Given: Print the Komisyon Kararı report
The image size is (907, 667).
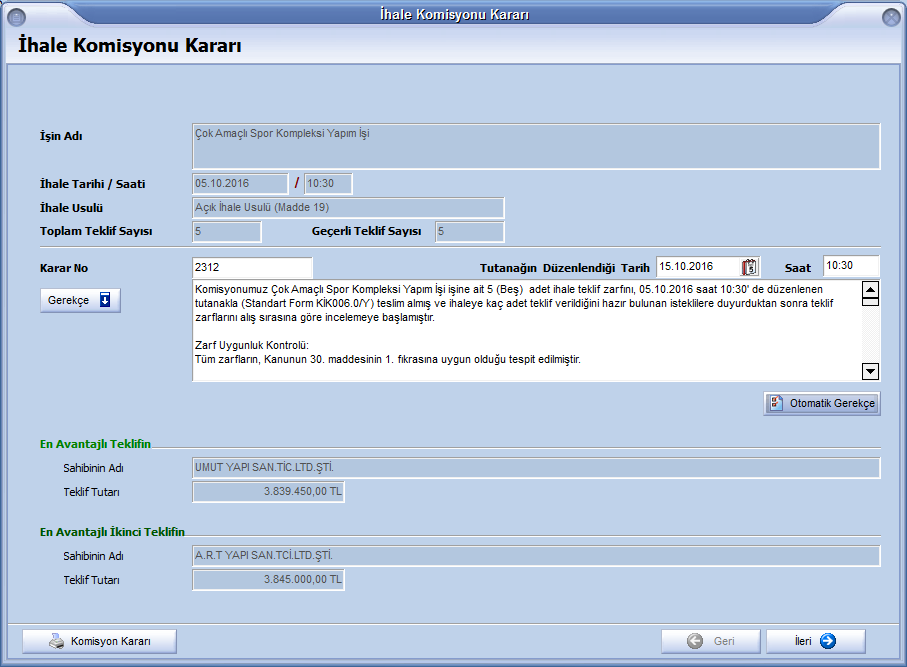Looking at the screenshot, I should tap(99, 642).
